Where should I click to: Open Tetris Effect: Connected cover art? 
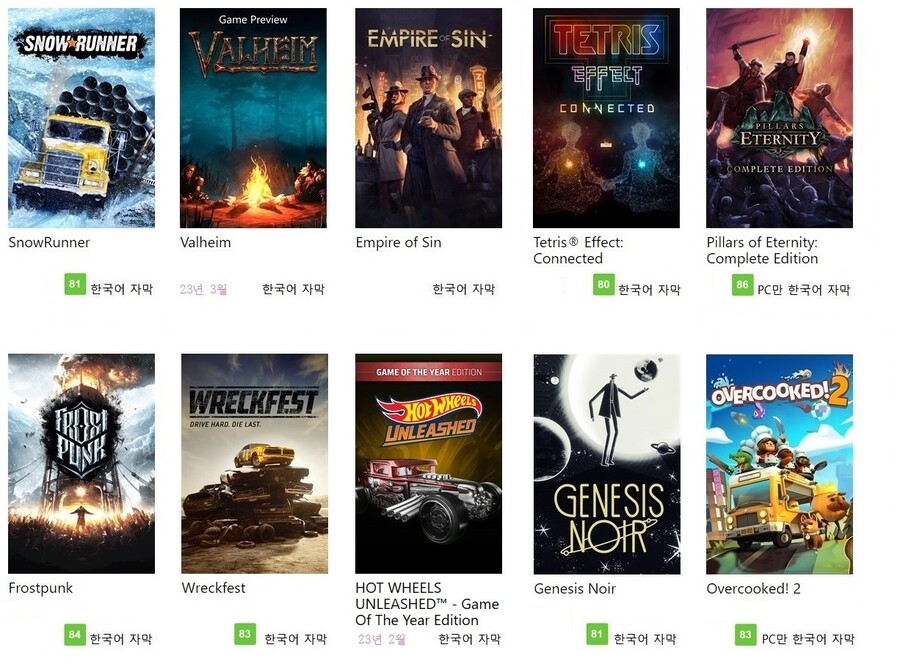pos(606,118)
